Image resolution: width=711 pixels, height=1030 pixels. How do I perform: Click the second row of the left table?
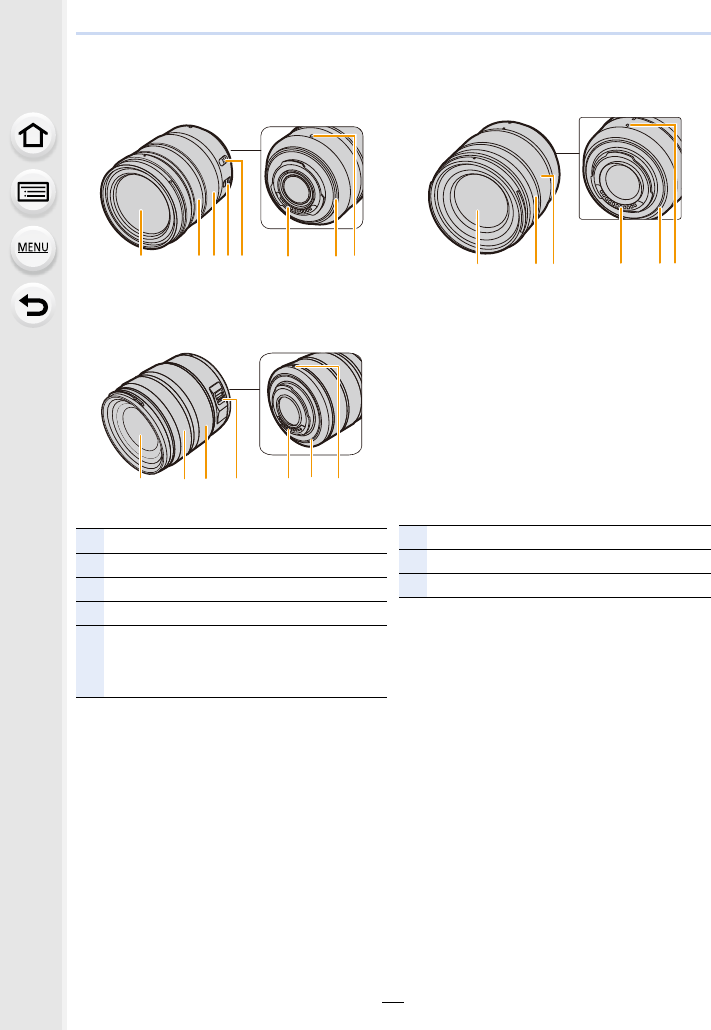tap(231, 566)
